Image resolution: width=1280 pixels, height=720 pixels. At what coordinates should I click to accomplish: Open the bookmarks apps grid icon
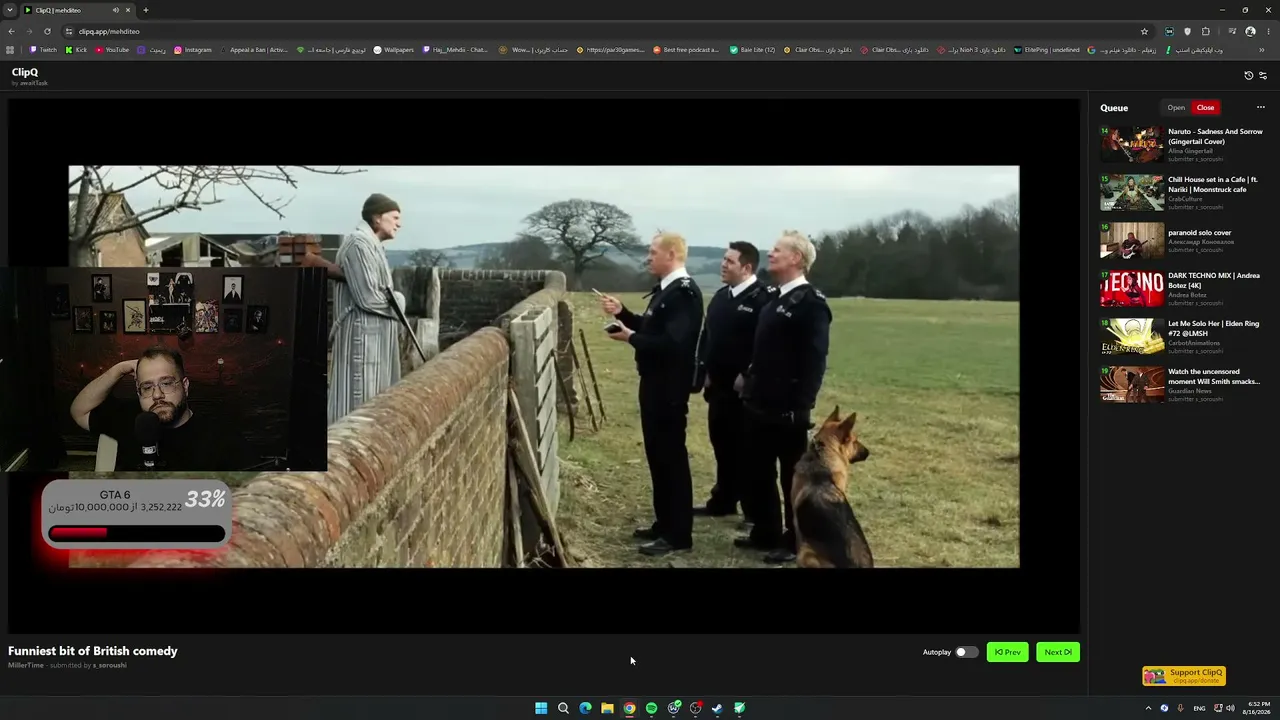click(x=10, y=50)
